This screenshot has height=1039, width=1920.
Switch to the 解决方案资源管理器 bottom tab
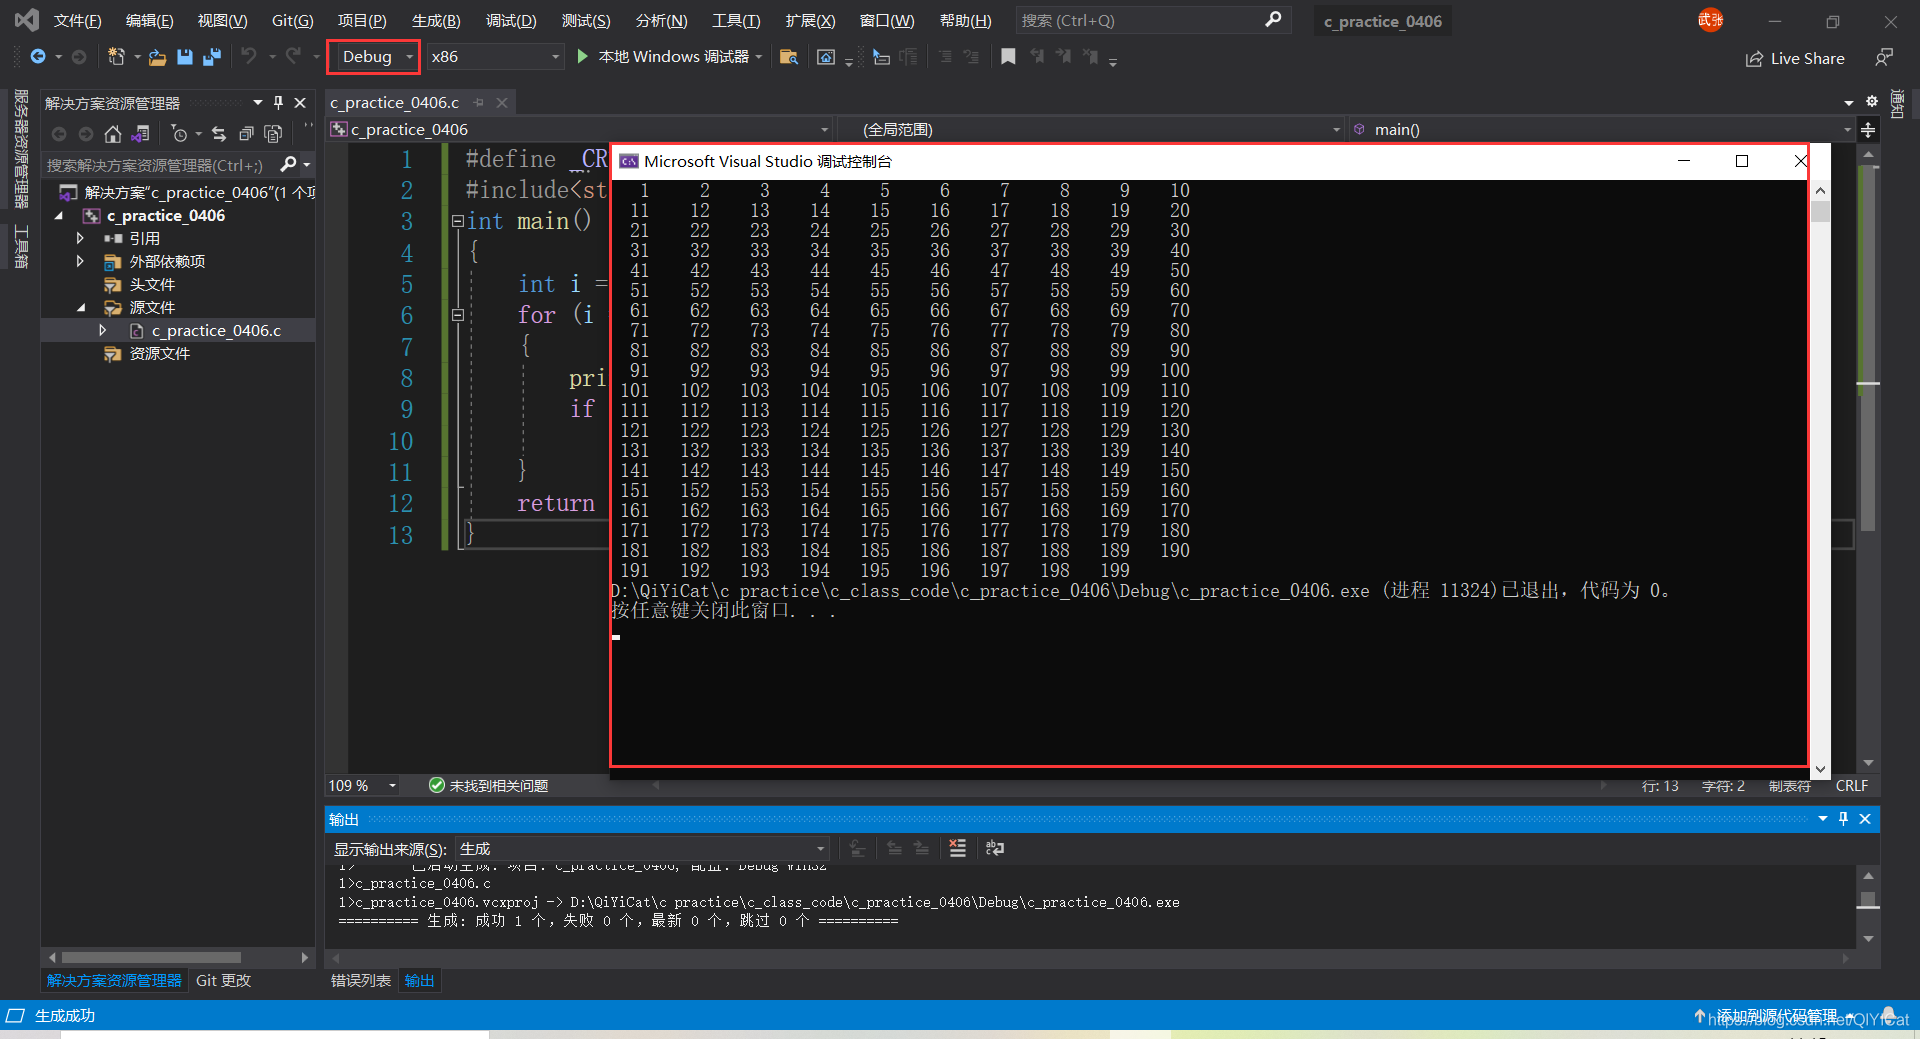114,981
